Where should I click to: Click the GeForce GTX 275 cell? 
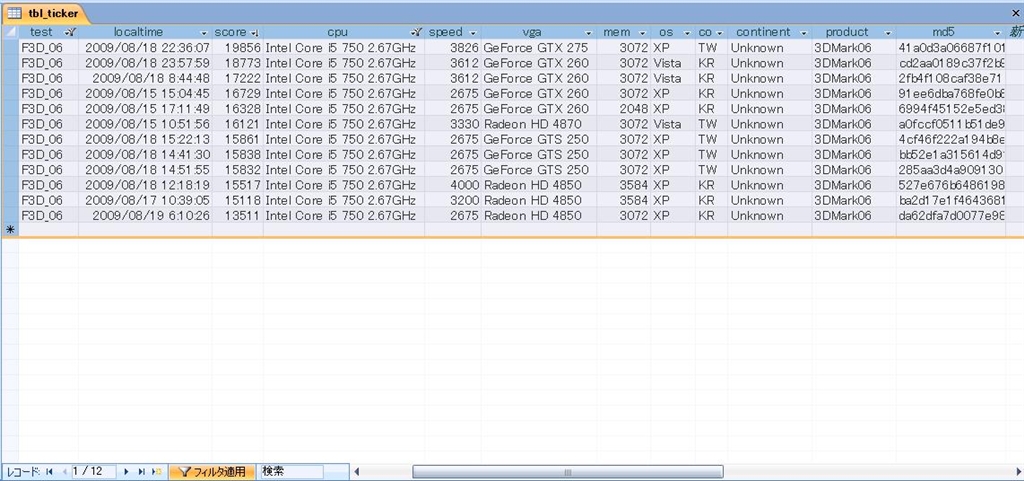pyautogui.click(x=539, y=48)
